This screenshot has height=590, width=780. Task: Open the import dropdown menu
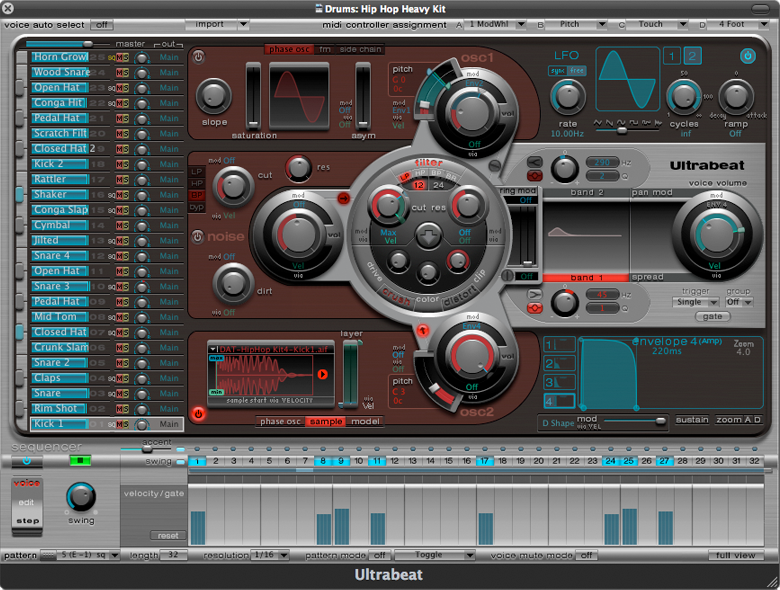(x=216, y=24)
